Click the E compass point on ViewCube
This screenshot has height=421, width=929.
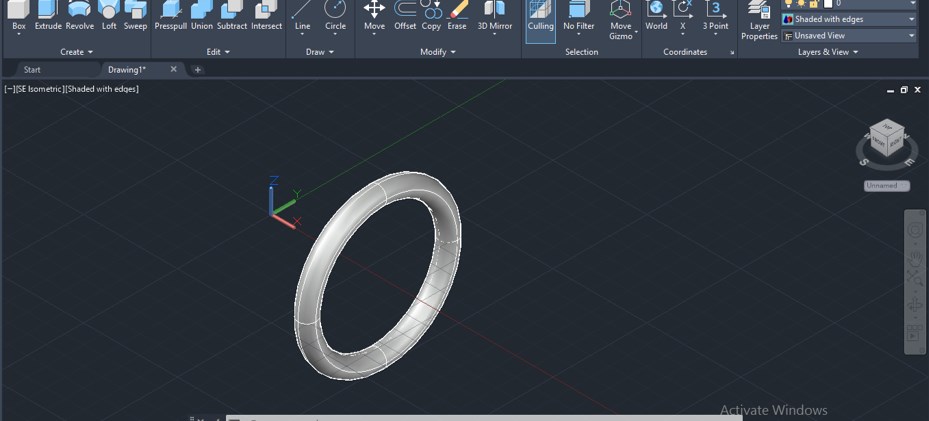click(x=908, y=160)
